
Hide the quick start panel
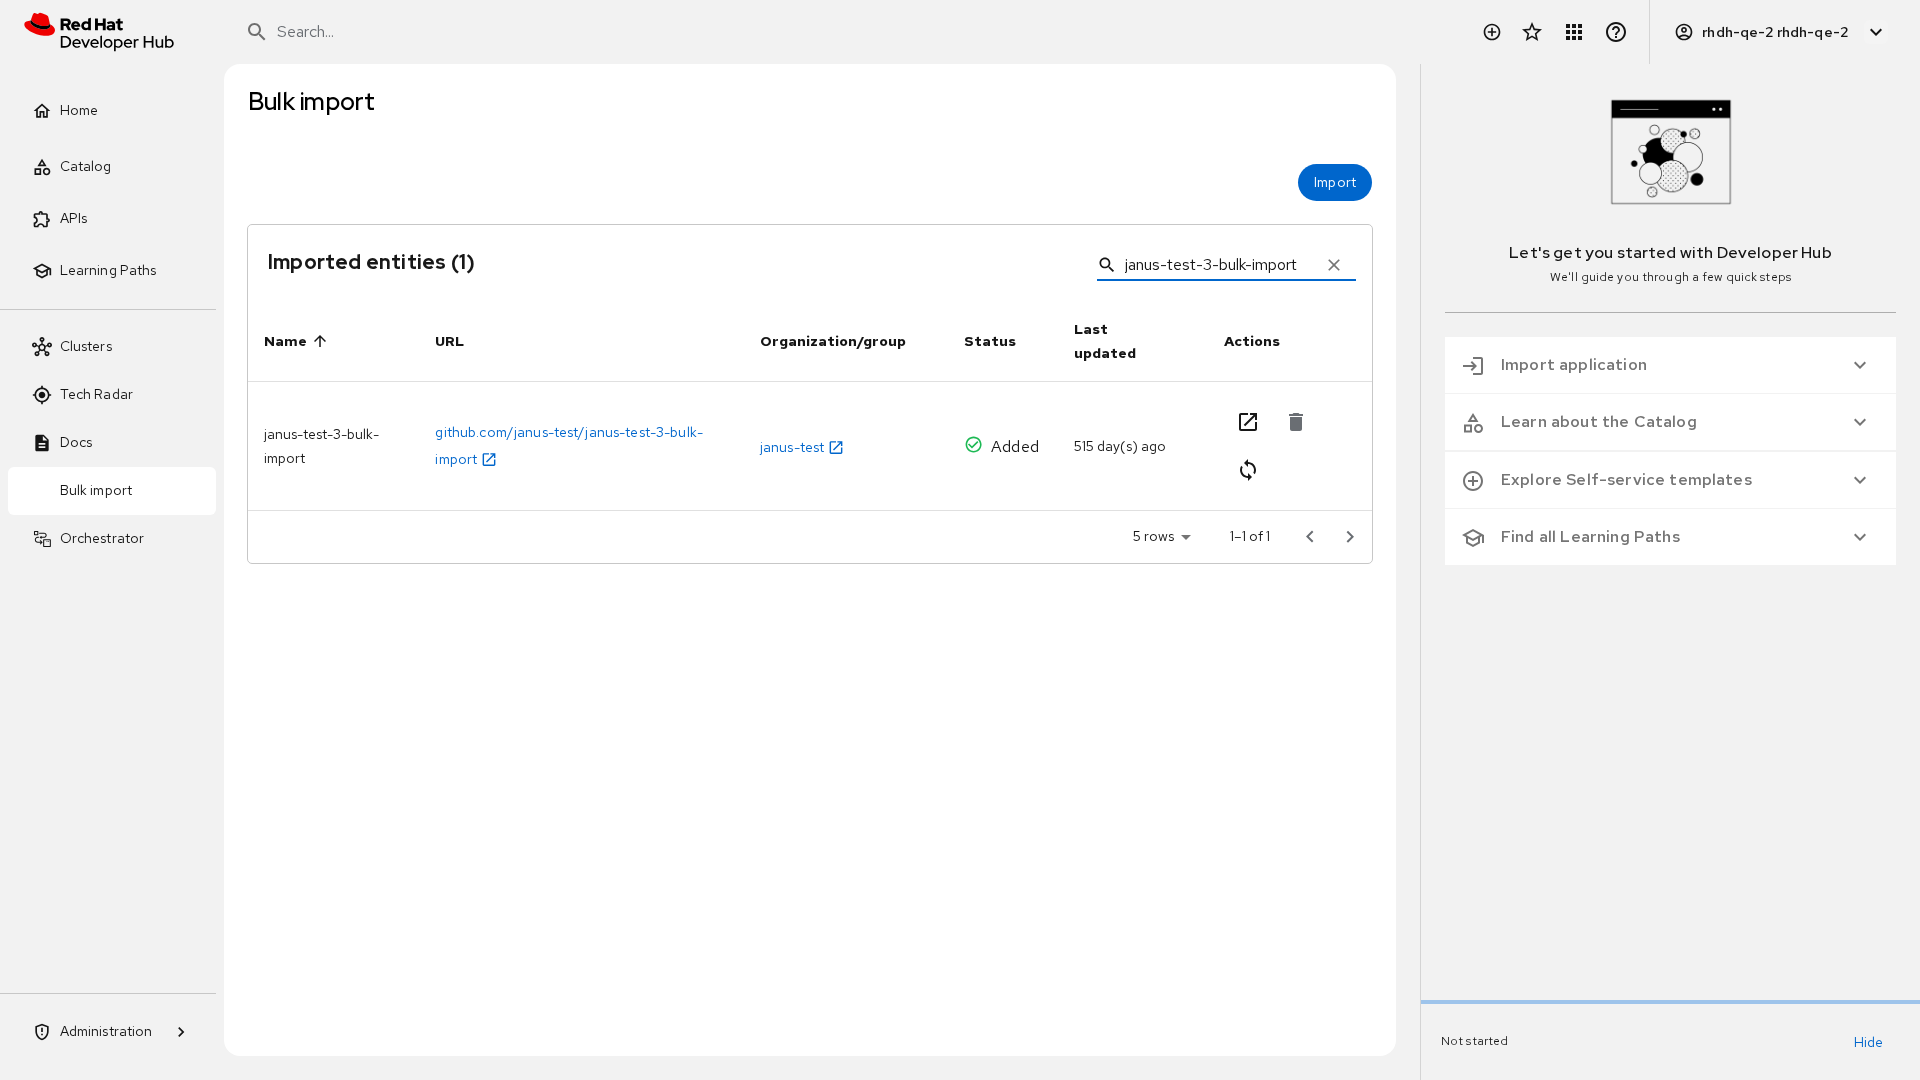point(1867,1042)
